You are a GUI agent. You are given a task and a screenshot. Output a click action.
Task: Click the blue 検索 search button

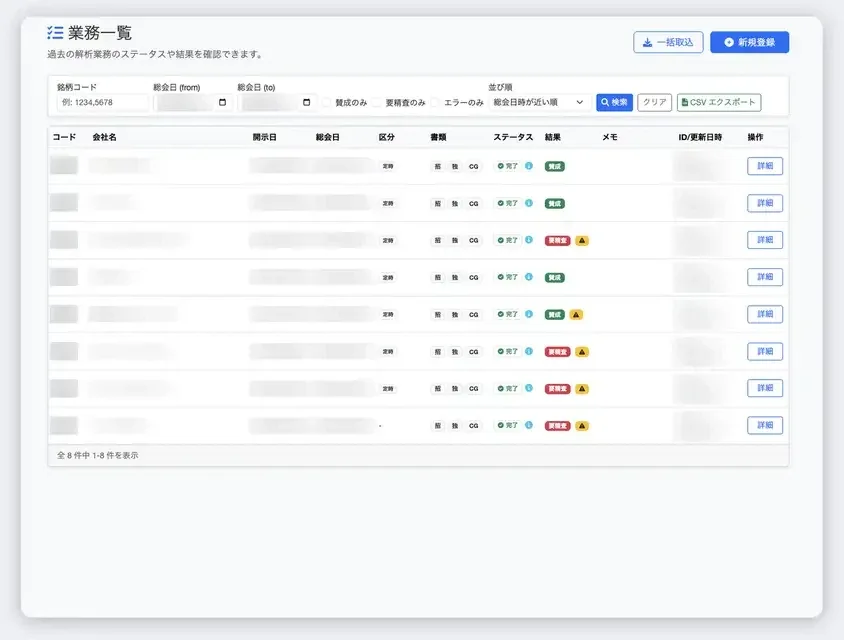(x=614, y=102)
